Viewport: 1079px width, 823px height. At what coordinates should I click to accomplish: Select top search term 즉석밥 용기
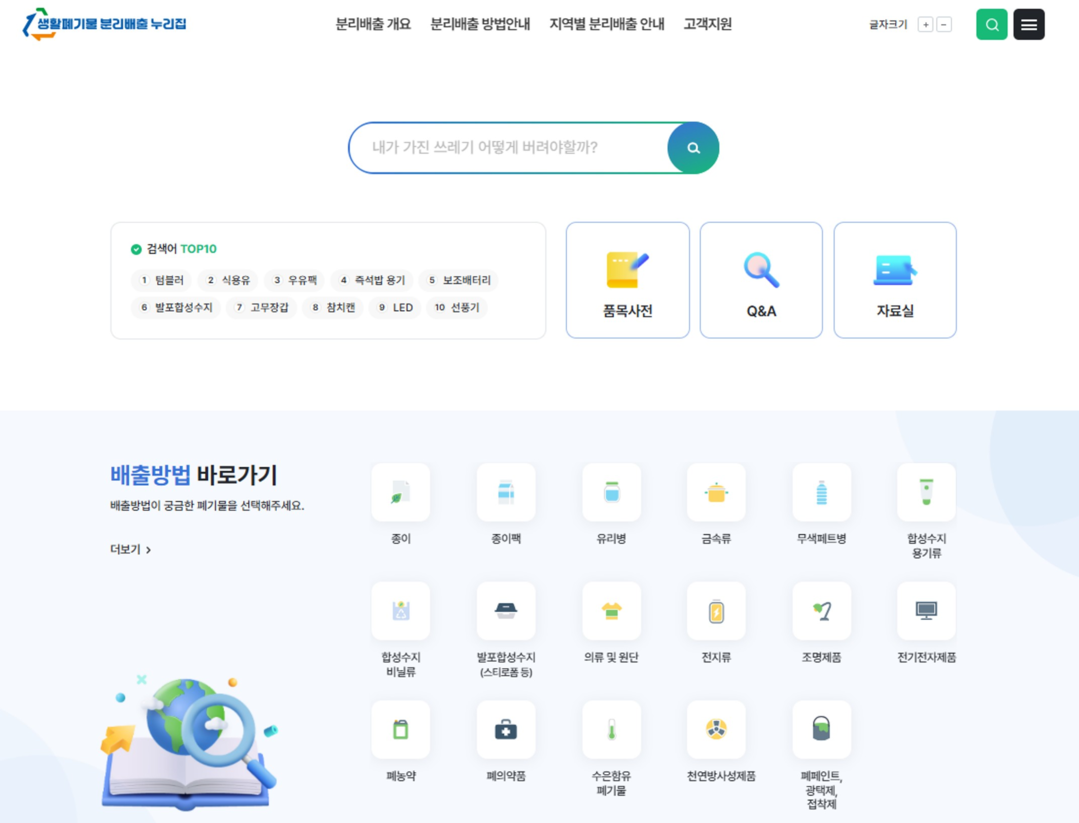tap(372, 280)
